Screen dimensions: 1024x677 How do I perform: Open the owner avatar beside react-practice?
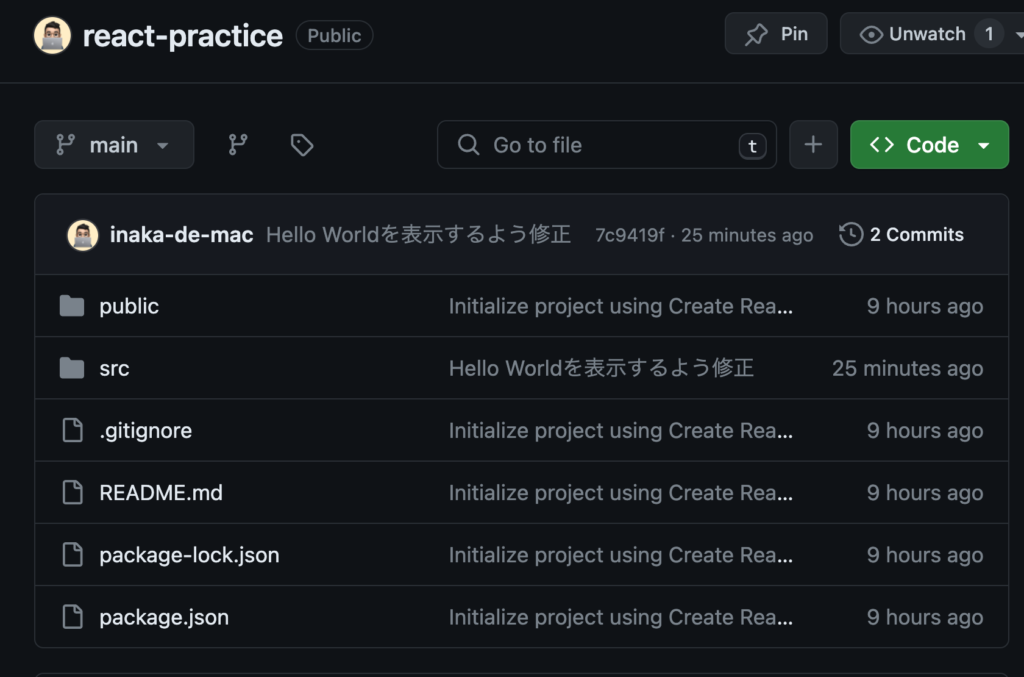point(52,35)
